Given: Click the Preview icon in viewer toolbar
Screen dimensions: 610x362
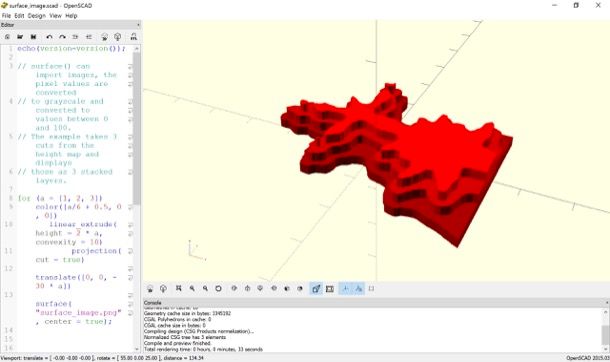Looking at the screenshot, I should [150, 289].
